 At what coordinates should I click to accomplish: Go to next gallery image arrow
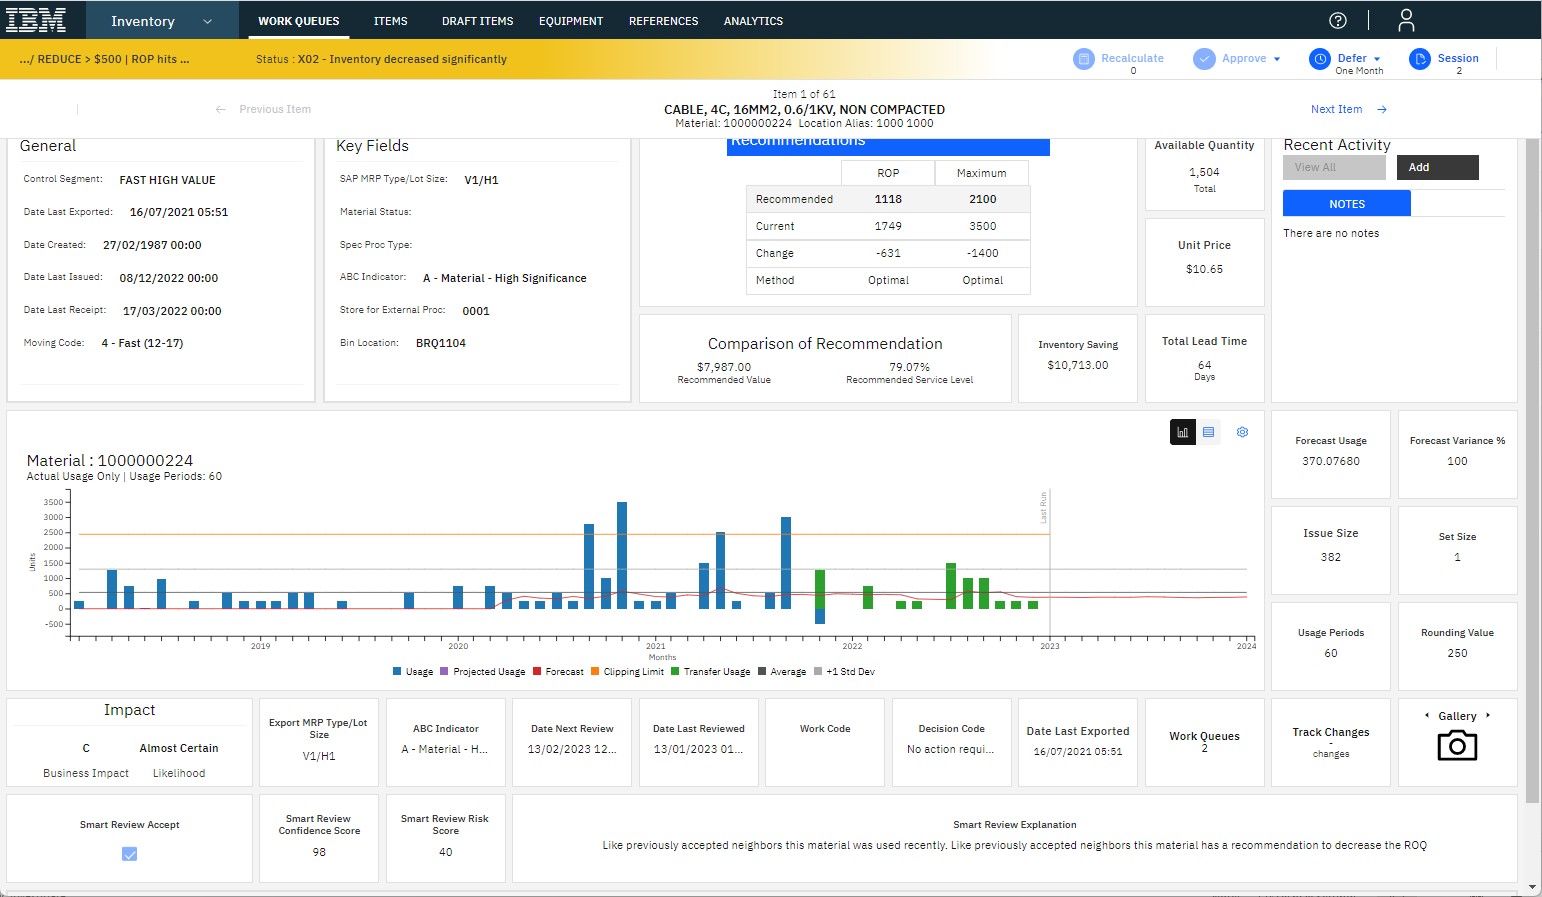[x=1488, y=715]
